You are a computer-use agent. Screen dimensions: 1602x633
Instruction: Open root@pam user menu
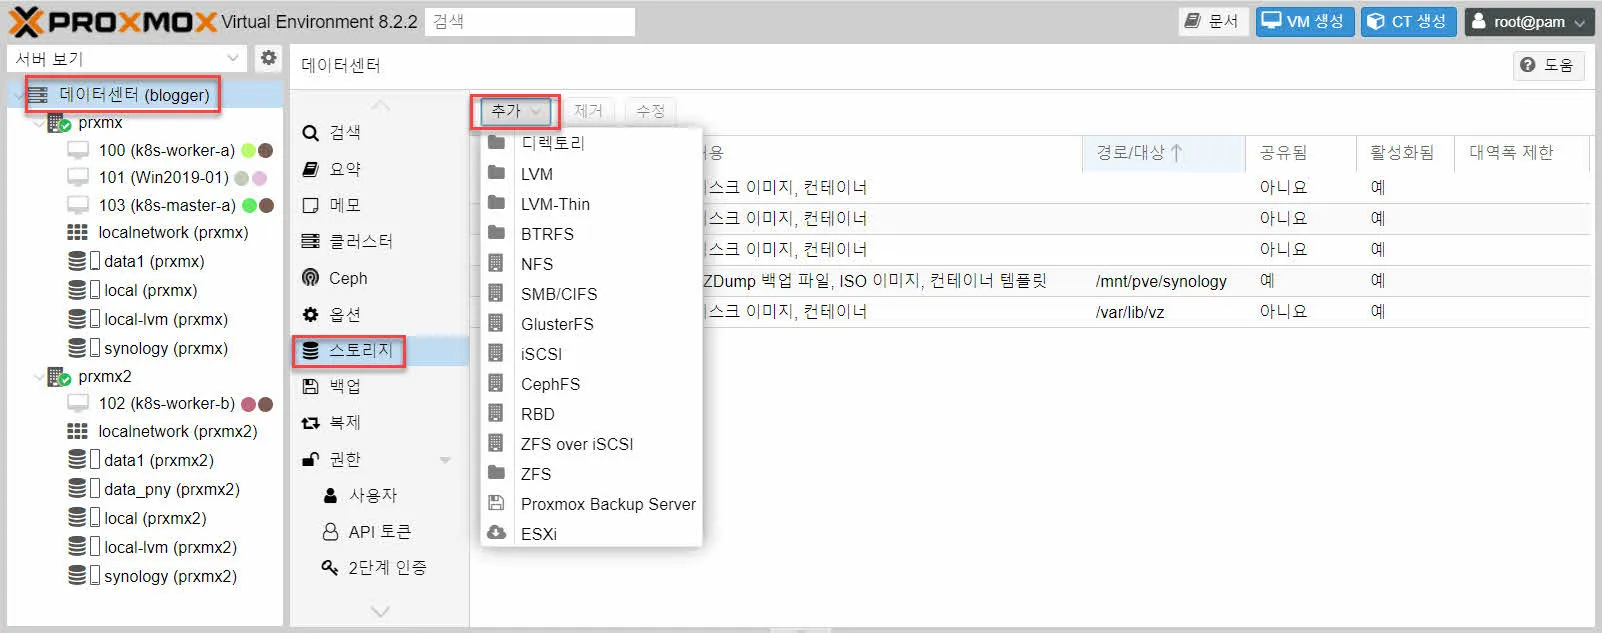[1529, 21]
